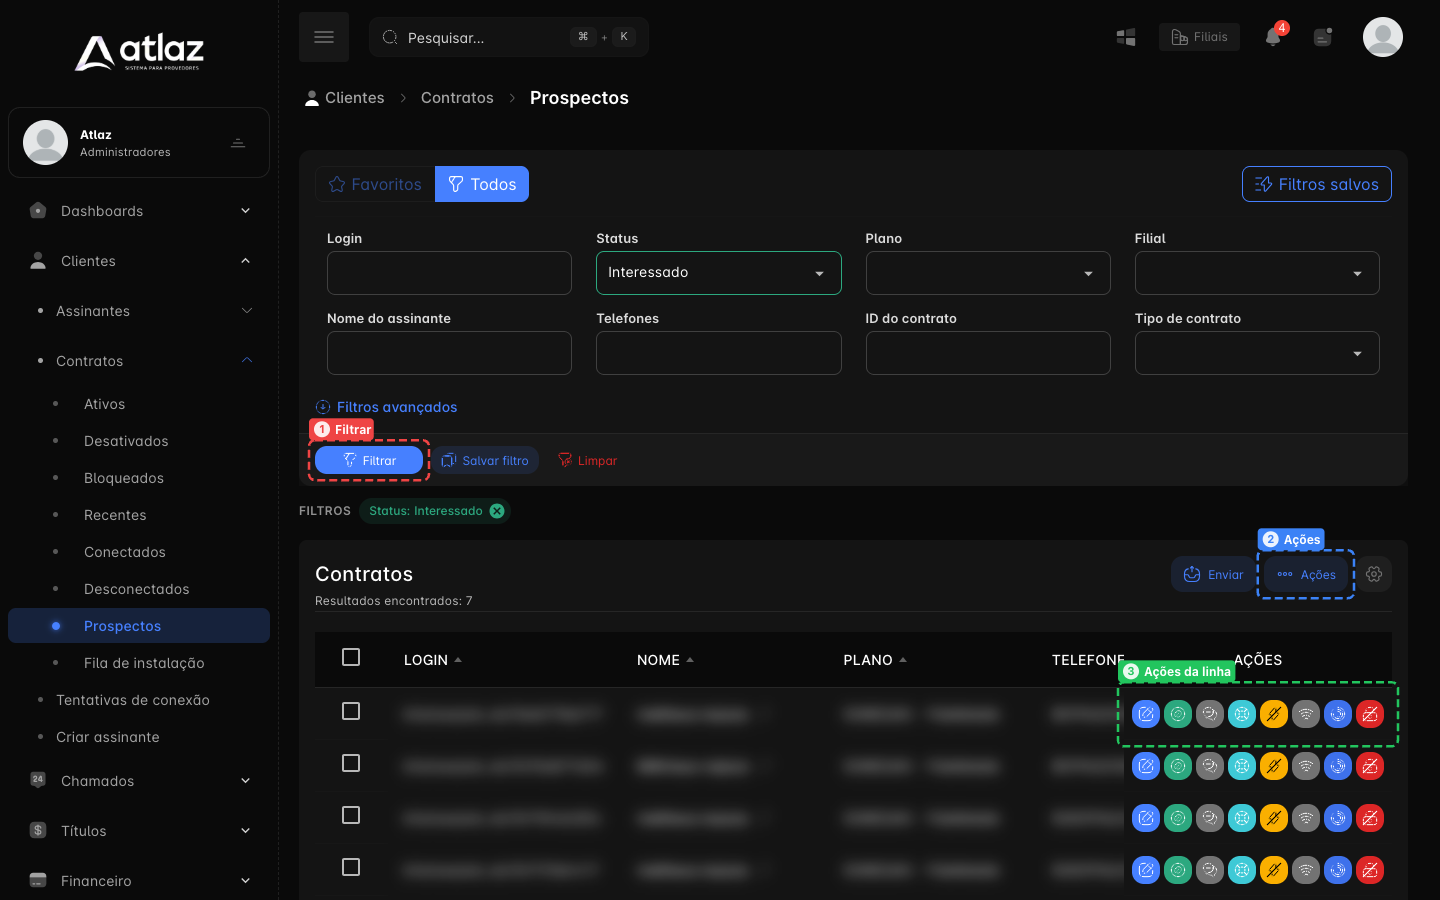Click the cyan lifebuoy icon in the first contract row
The height and width of the screenshot is (900, 1440).
click(1242, 714)
